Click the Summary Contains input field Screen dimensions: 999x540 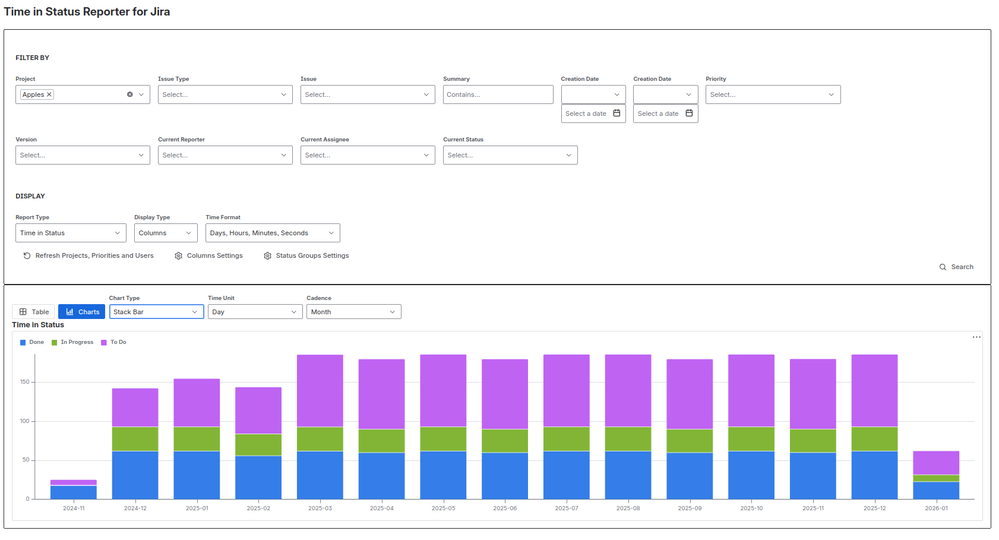[498, 94]
